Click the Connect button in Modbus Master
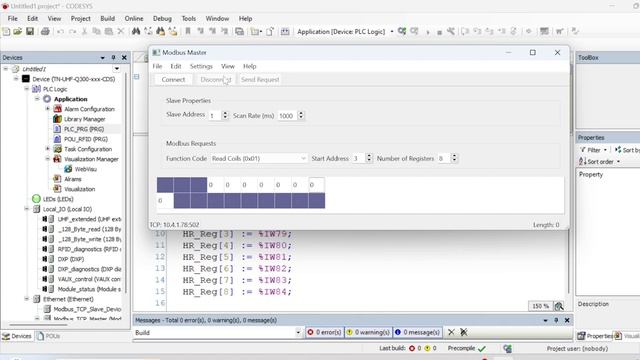 [x=173, y=80]
